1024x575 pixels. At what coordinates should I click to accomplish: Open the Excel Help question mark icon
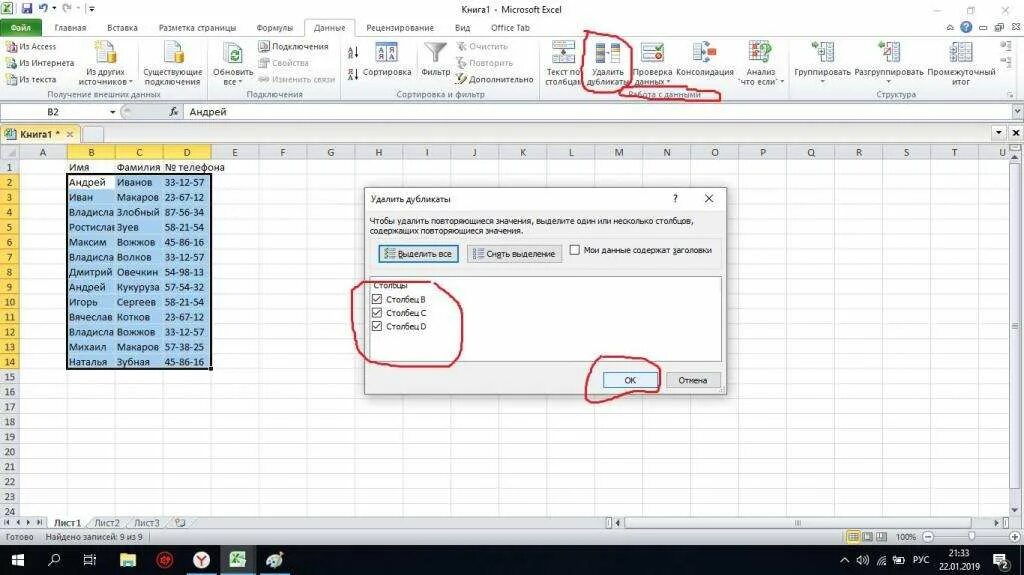tap(966, 27)
